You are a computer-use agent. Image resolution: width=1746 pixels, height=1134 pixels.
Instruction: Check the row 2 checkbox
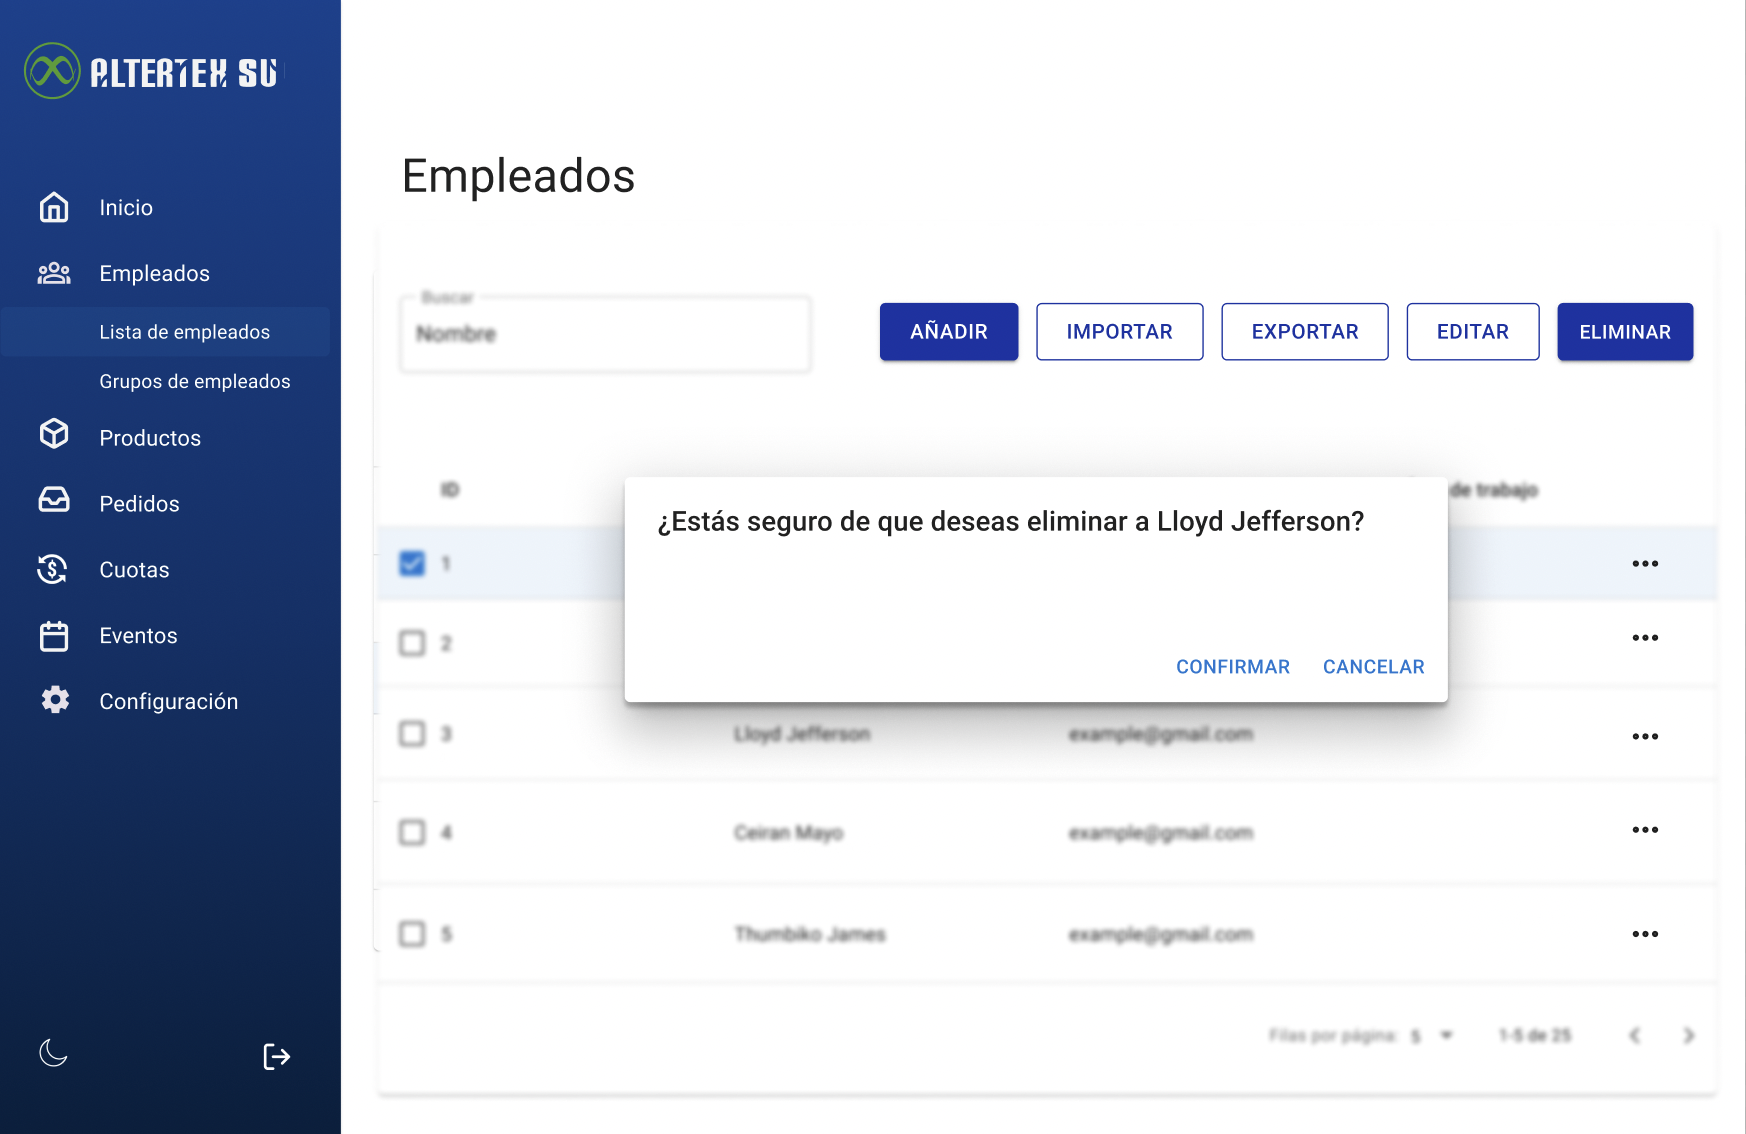tap(412, 643)
